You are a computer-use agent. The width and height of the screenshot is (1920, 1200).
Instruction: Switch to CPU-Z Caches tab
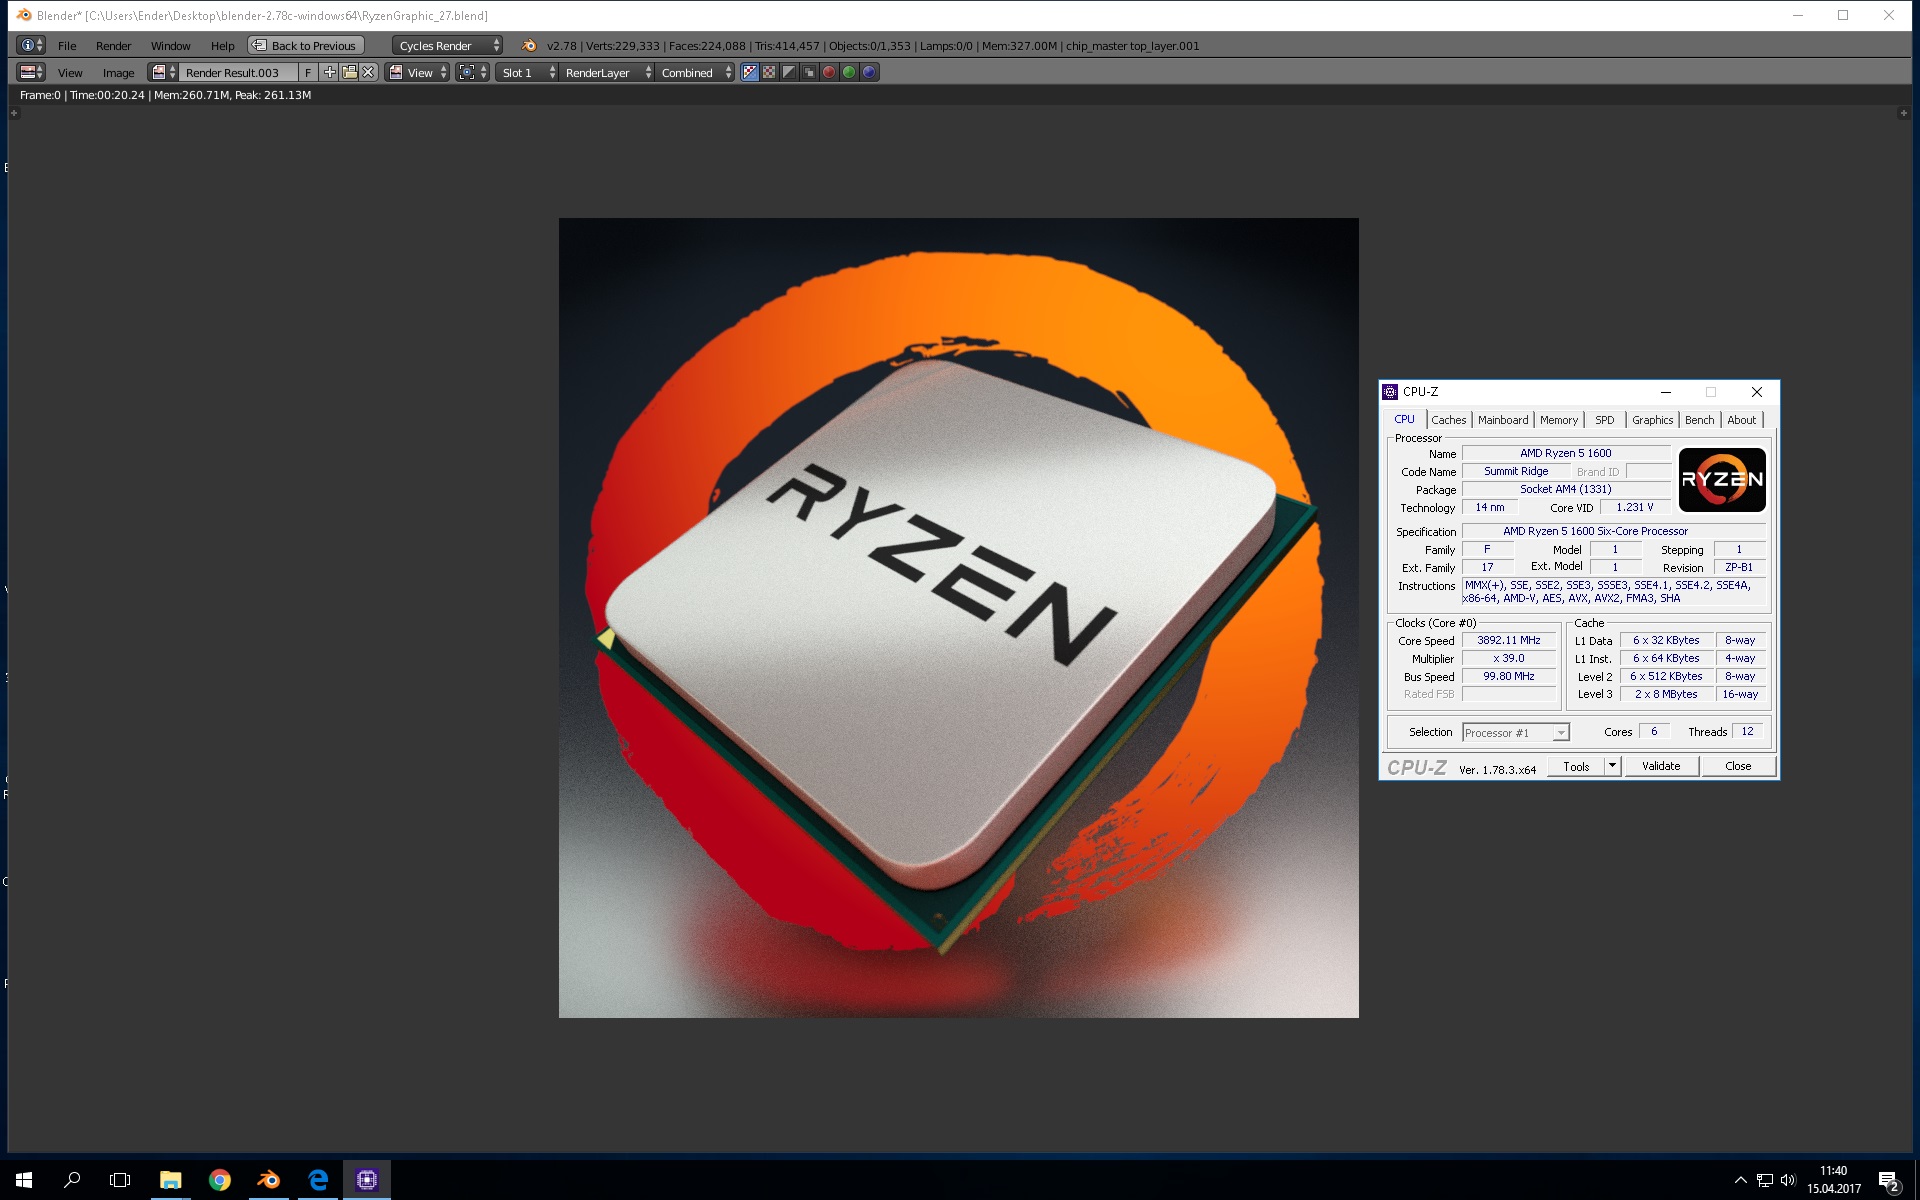point(1448,420)
